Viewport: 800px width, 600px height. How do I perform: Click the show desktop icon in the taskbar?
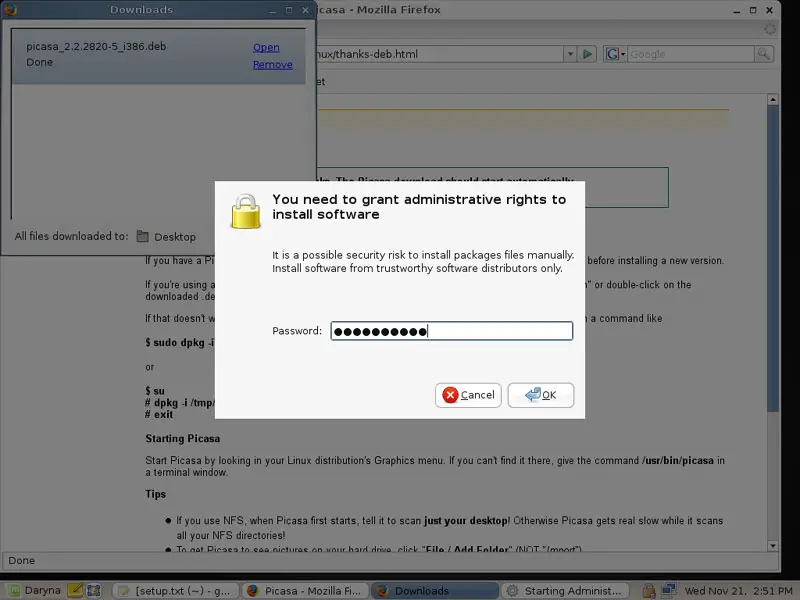tap(94, 591)
